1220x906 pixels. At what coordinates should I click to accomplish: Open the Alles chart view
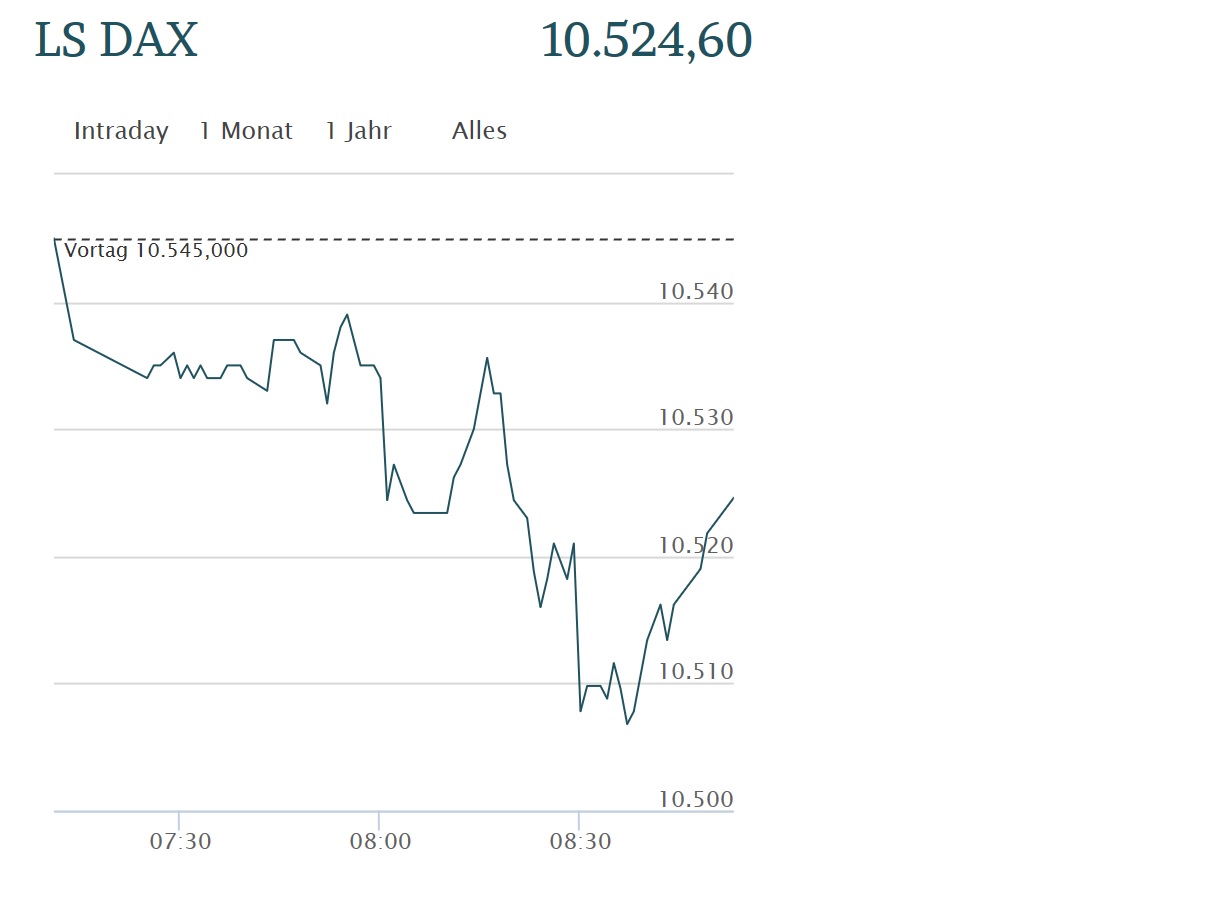click(479, 130)
